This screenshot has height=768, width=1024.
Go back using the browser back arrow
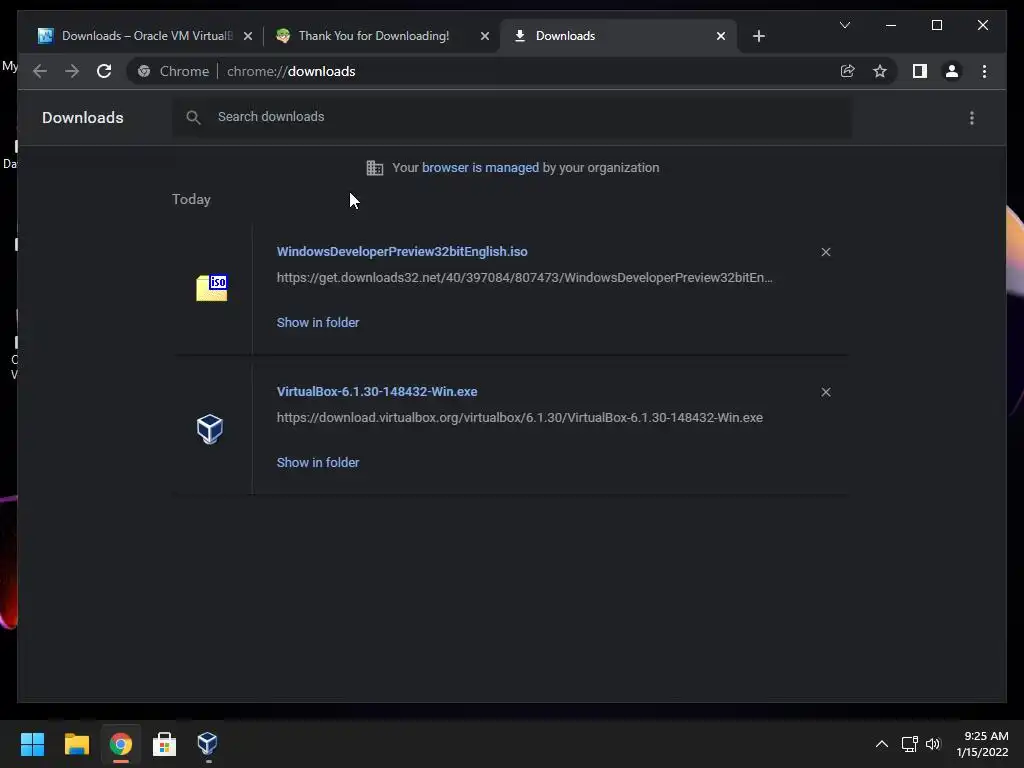pyautogui.click(x=40, y=71)
